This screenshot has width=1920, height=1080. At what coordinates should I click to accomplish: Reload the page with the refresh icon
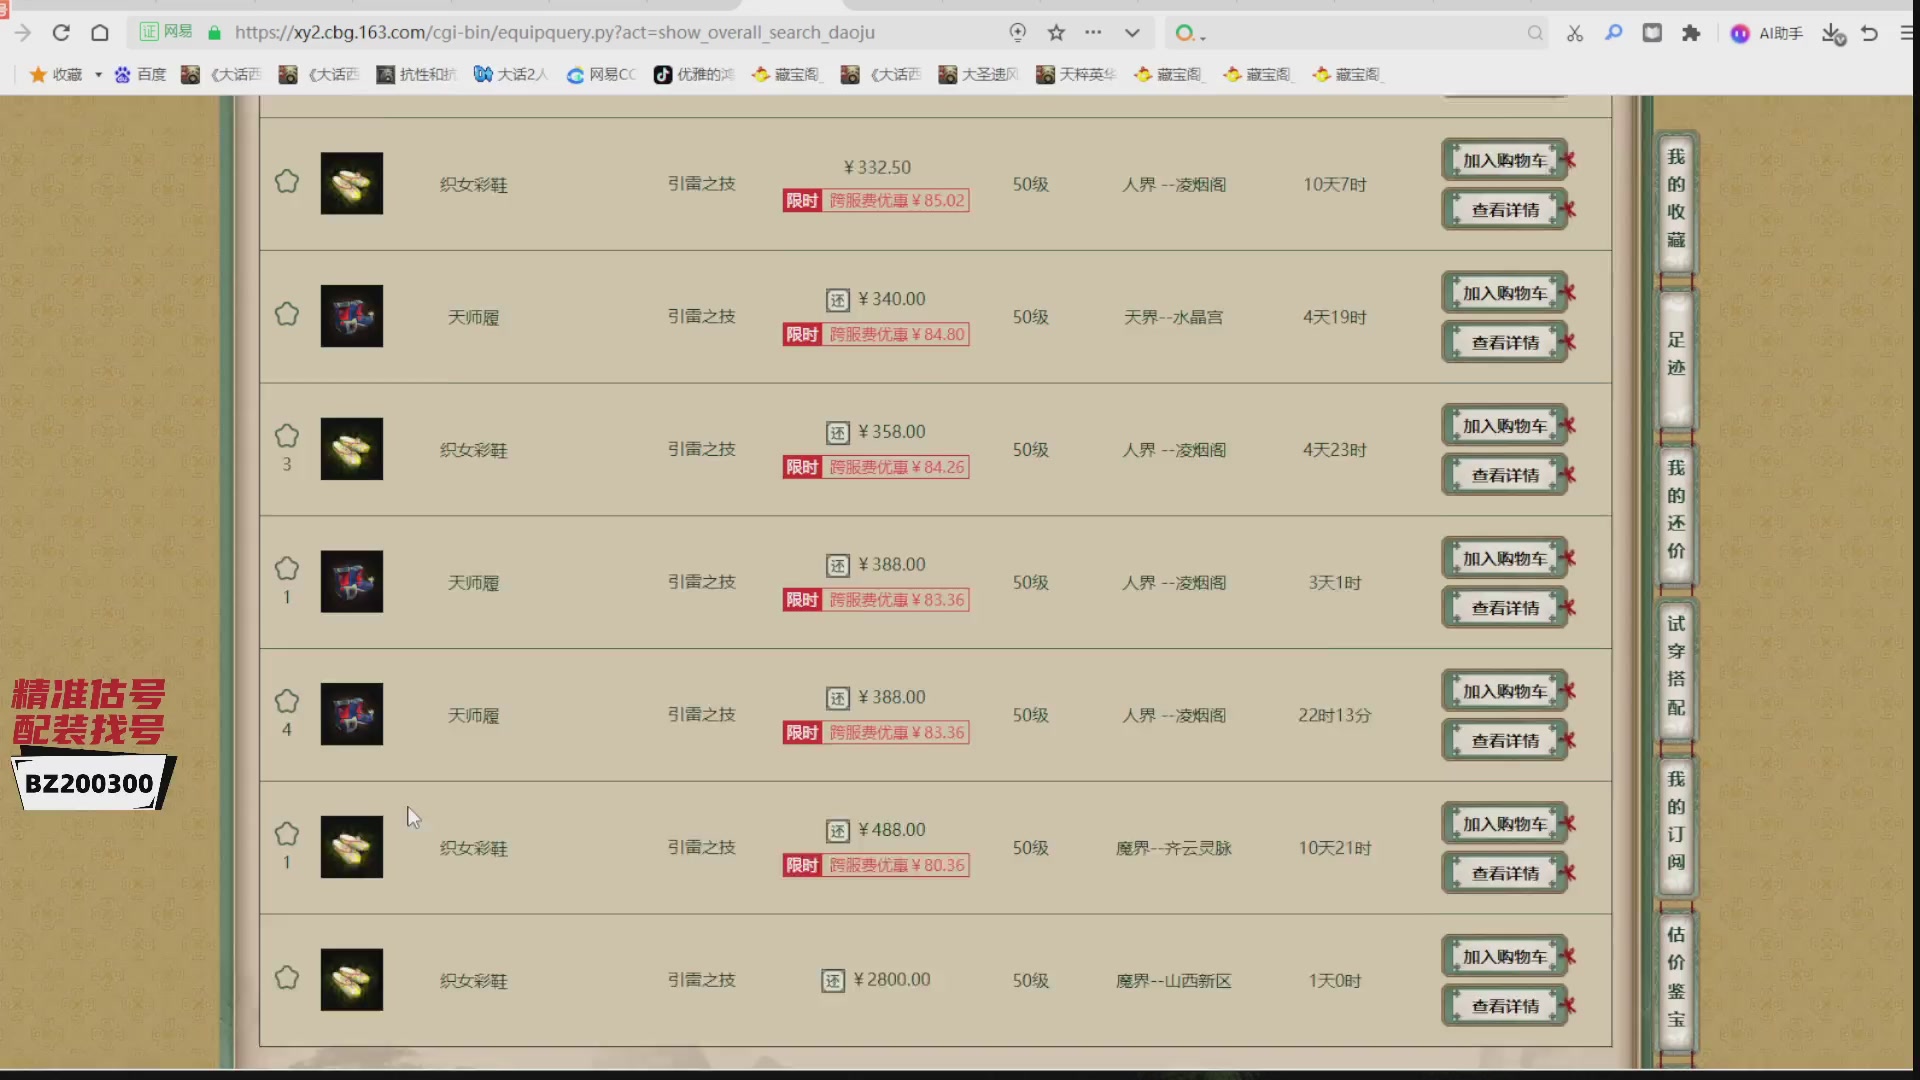61,33
